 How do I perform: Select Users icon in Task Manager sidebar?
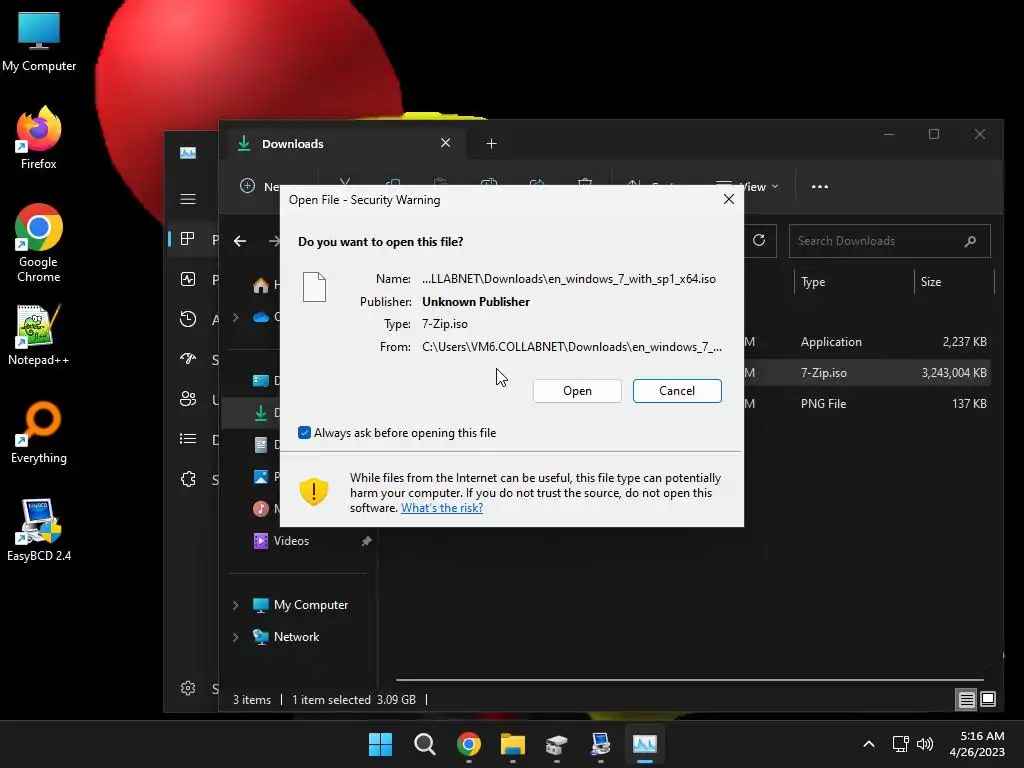tap(188, 399)
